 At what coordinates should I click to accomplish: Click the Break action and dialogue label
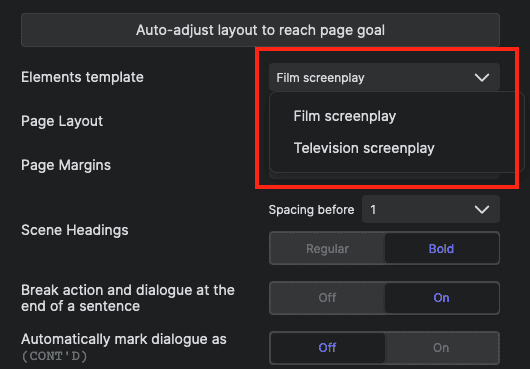pyautogui.click(x=128, y=298)
